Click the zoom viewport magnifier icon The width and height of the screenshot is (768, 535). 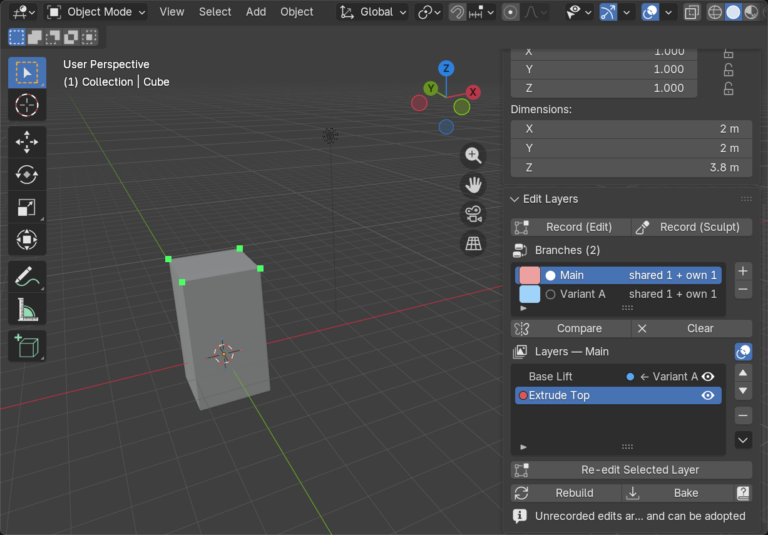[473, 155]
